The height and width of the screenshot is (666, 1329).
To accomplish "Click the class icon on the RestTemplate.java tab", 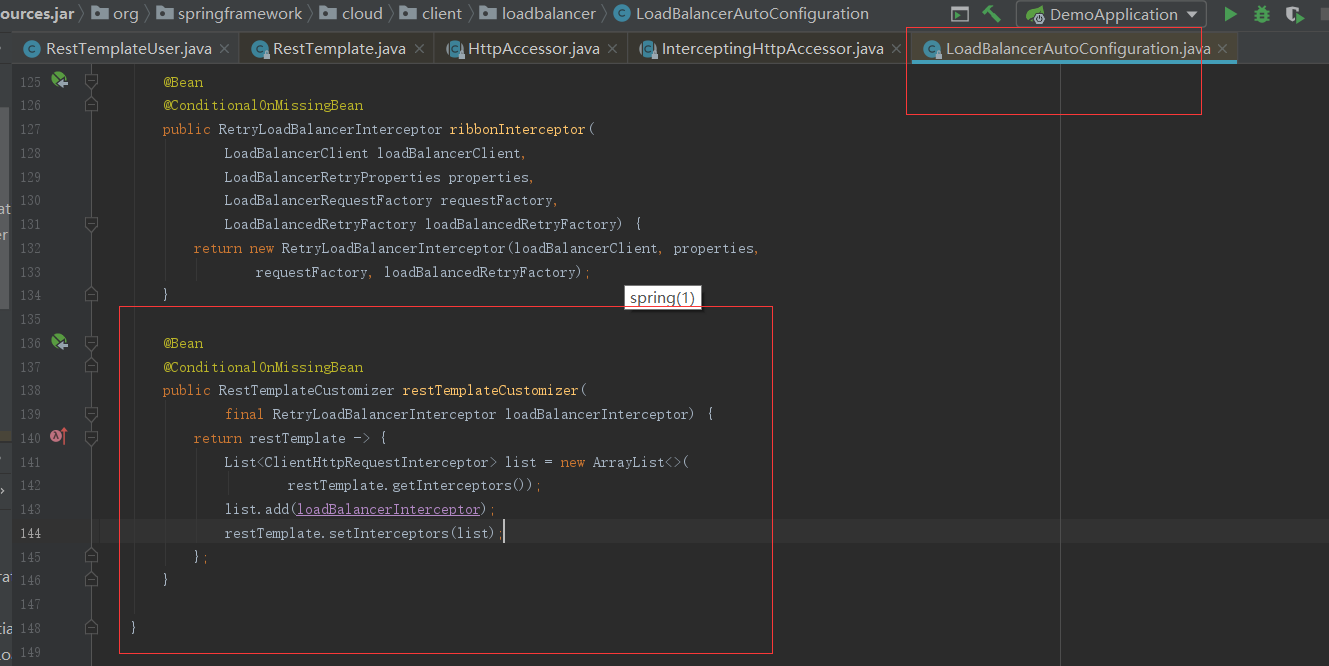I will tap(260, 49).
